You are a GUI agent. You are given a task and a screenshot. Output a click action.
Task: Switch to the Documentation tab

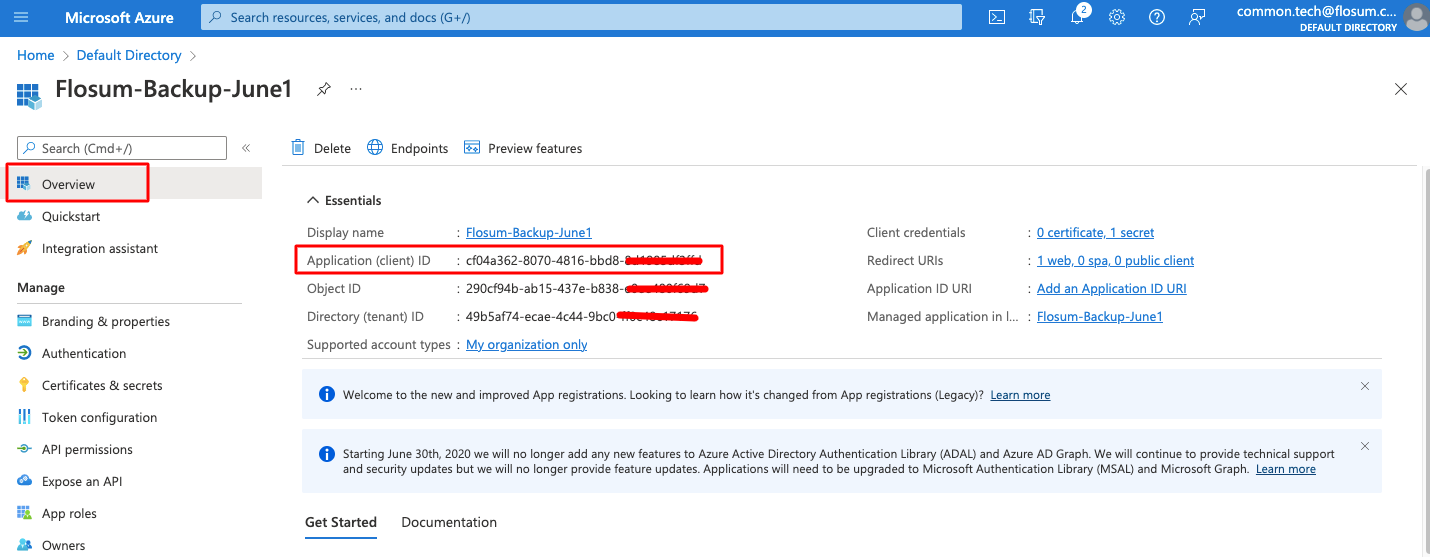(449, 522)
